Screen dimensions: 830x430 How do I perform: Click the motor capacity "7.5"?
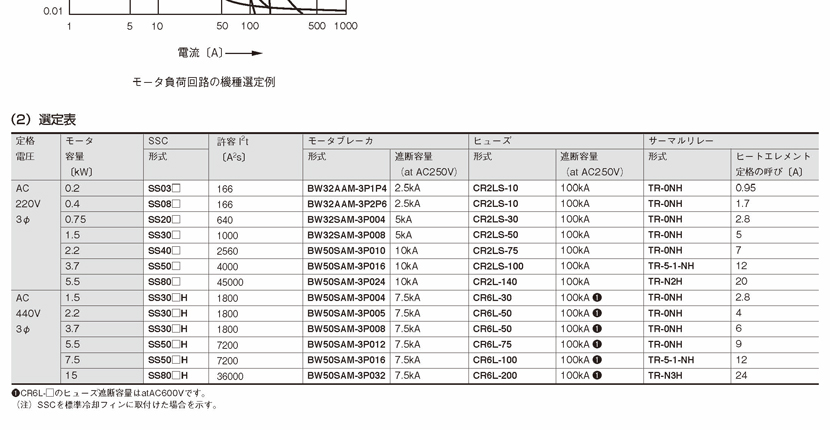pyautogui.click(x=73, y=360)
